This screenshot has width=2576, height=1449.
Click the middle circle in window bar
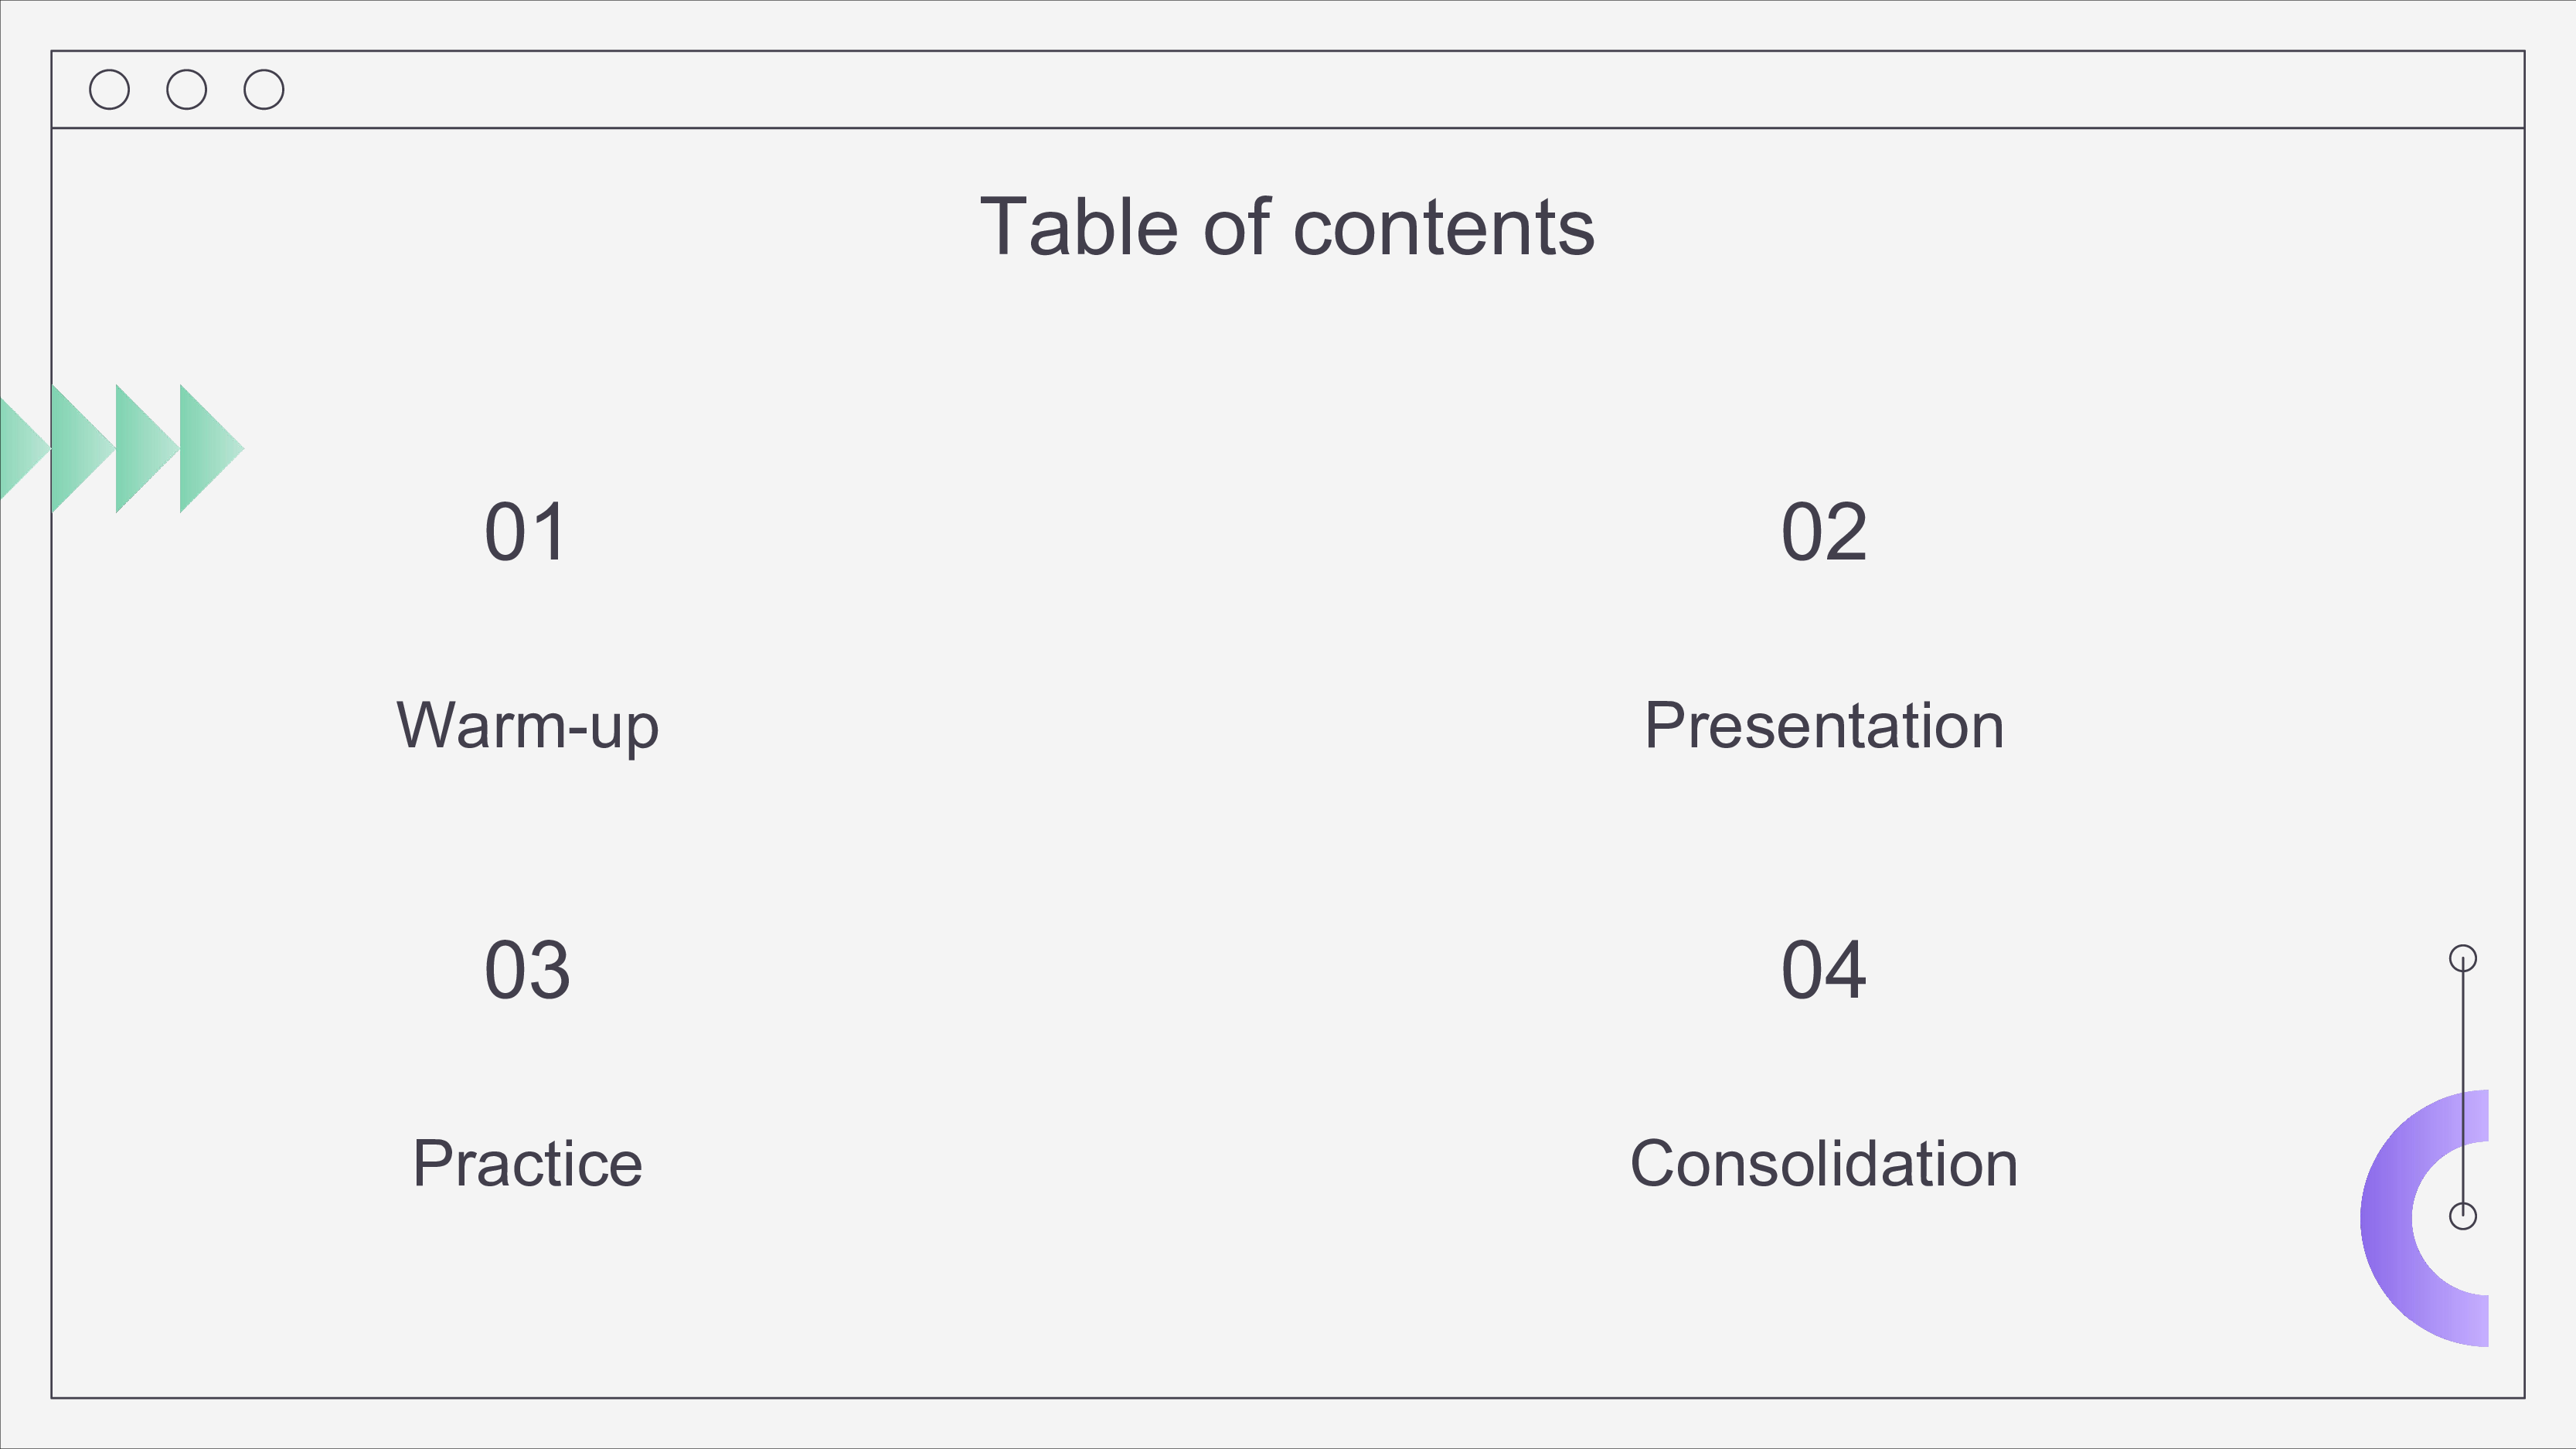pyautogui.click(x=186, y=89)
